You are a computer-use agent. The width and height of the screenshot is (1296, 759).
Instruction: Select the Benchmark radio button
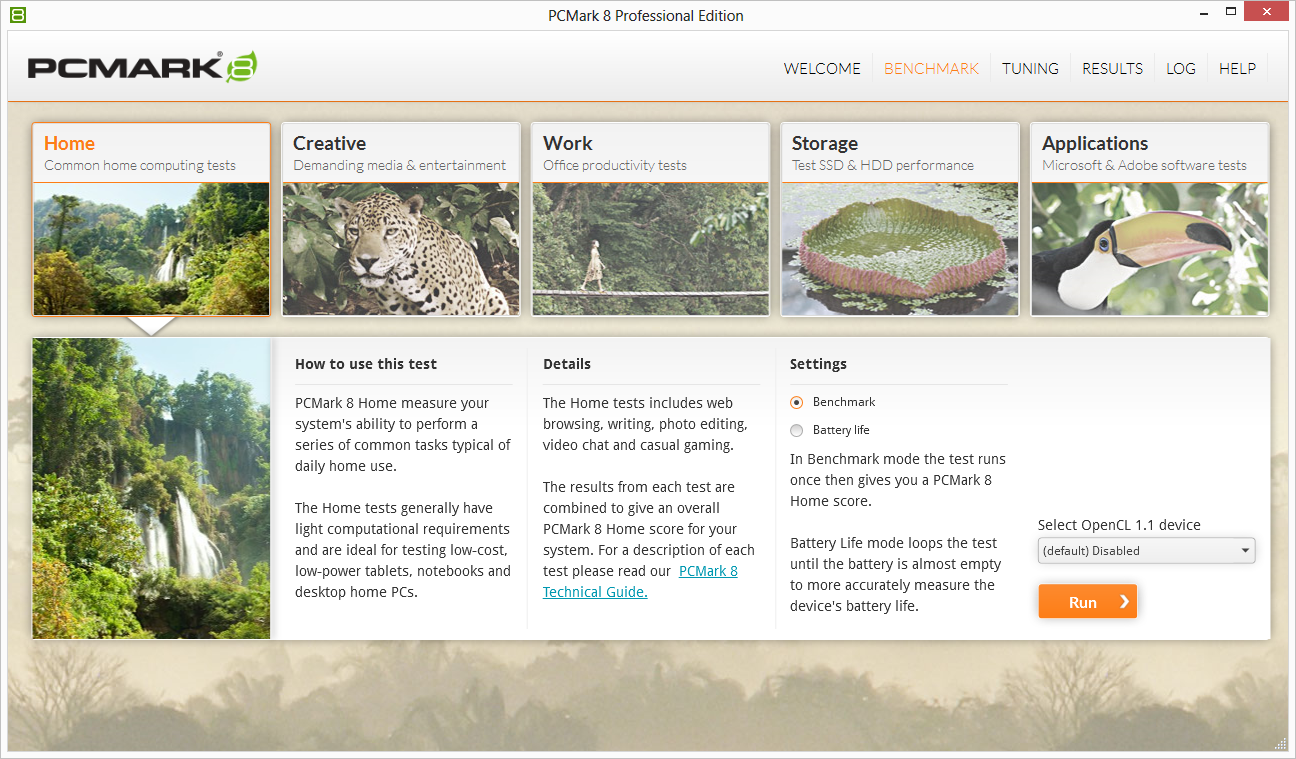coord(796,402)
